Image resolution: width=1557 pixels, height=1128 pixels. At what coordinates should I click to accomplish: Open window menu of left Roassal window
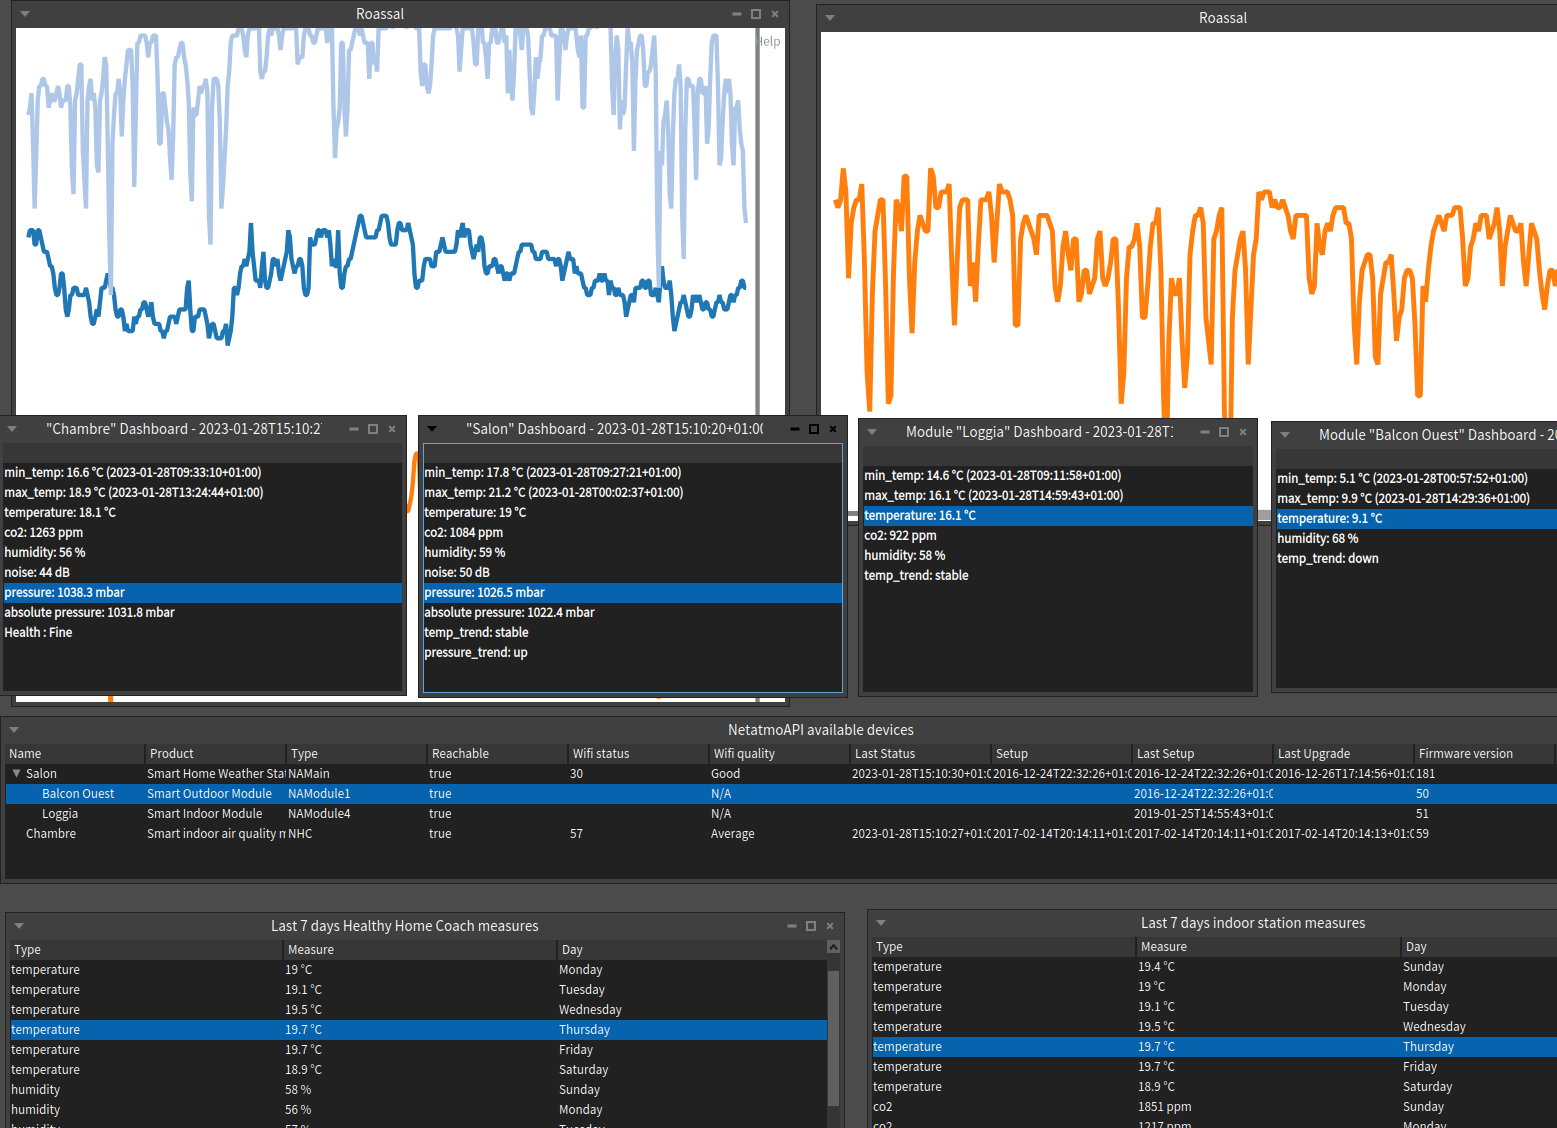coord(25,14)
